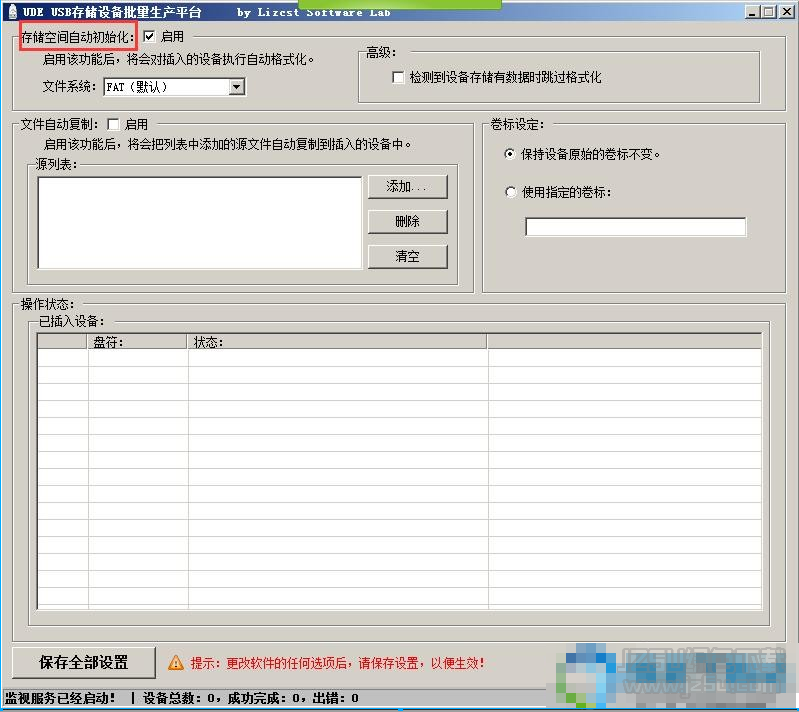Image resolution: width=799 pixels, height=712 pixels.
Task: Click description text about 源文件自动复制到插入的设备中
Action: (227, 144)
